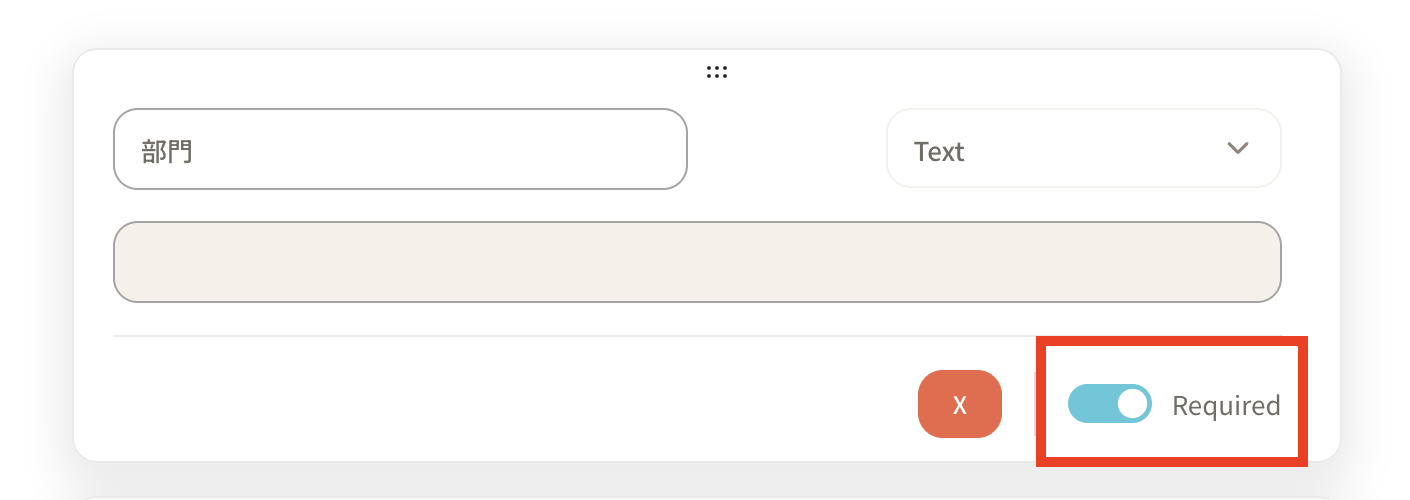The image size is (1410, 500).
Task: Toggle the Required switch
Action: [1109, 404]
